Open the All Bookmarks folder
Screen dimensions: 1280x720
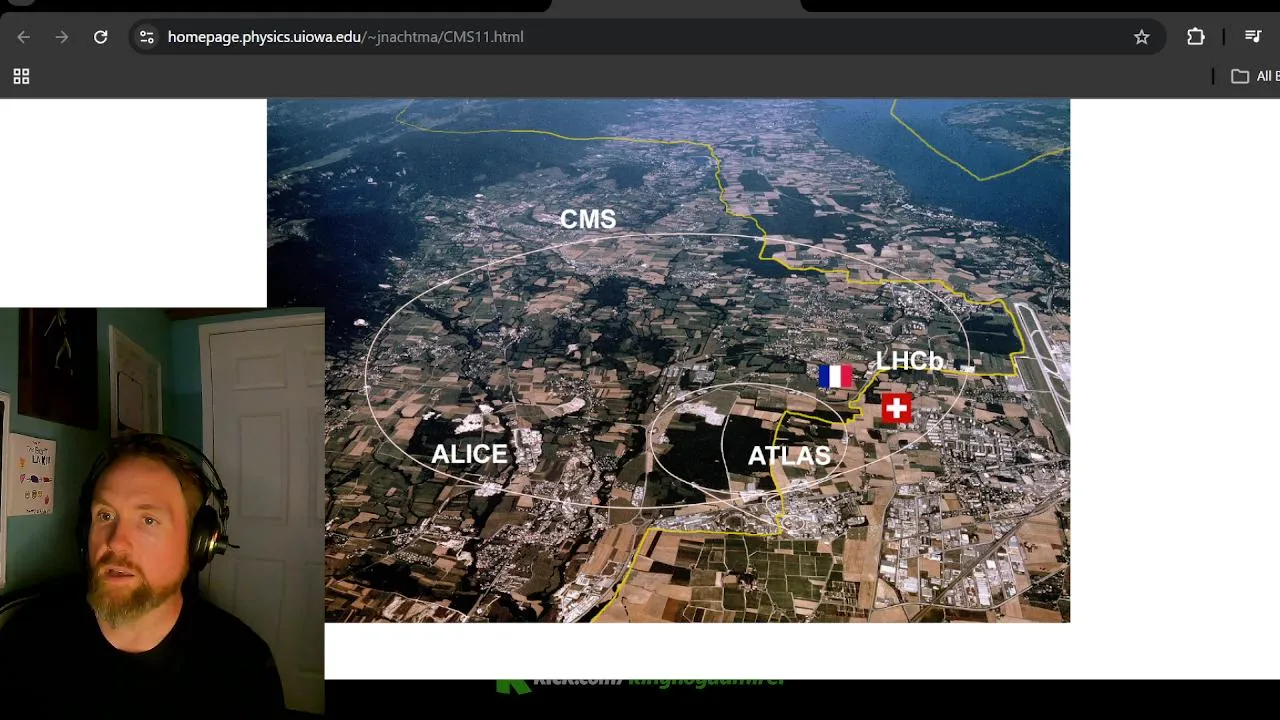(1255, 76)
